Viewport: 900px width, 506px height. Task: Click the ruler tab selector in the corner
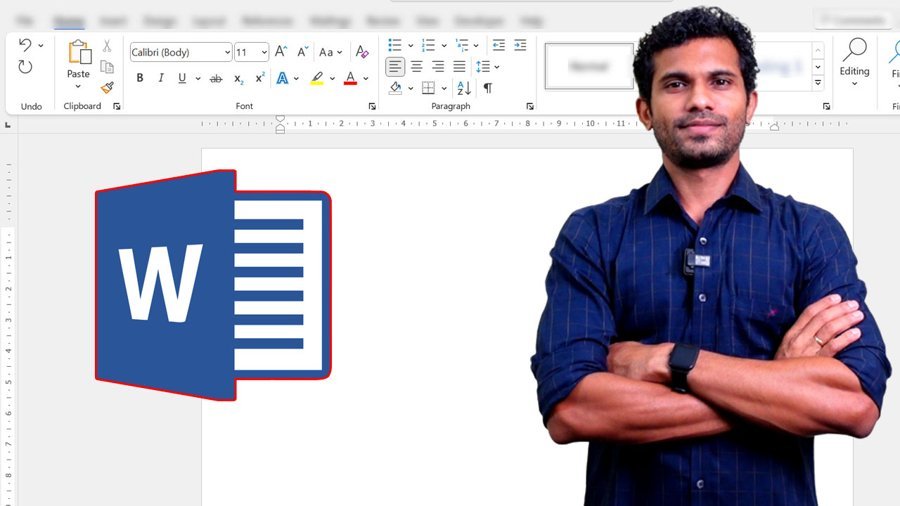click(x=8, y=124)
